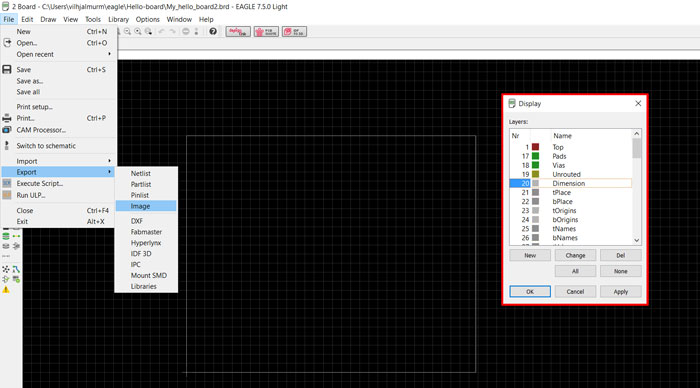Run the Ratsnest tool icon
700x388 pixels.
click(6, 269)
